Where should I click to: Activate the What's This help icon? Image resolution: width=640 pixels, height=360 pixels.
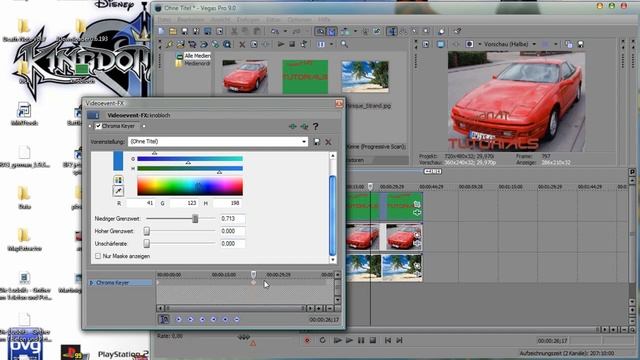point(458,31)
